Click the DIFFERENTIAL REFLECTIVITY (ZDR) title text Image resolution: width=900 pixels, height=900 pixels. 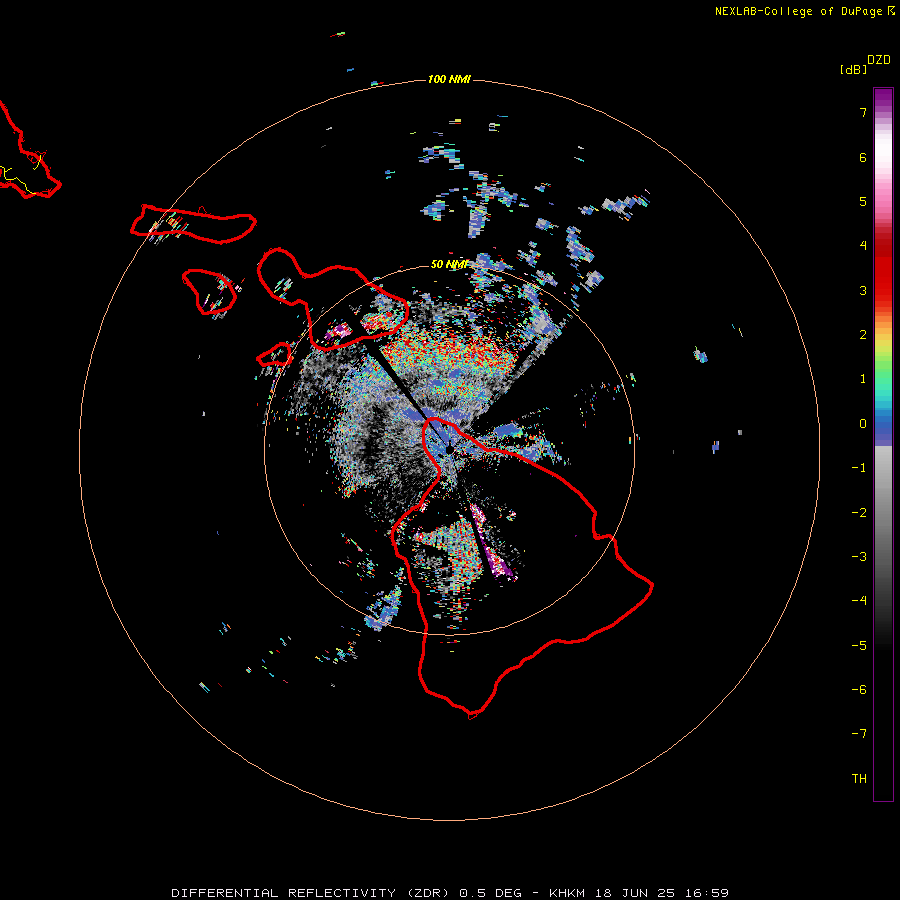(310, 893)
